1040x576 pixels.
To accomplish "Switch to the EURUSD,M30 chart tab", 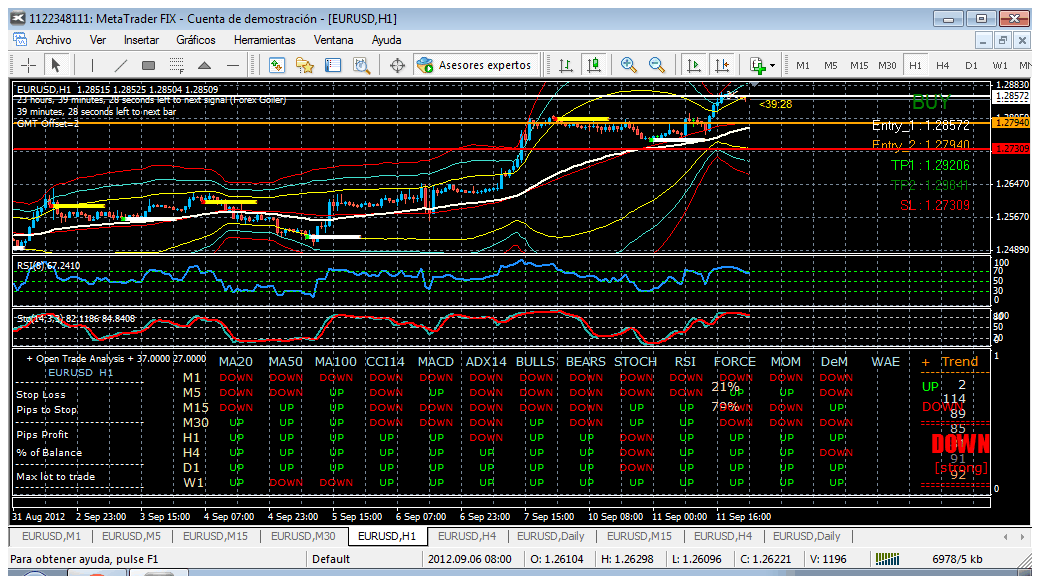I will 305,536.
